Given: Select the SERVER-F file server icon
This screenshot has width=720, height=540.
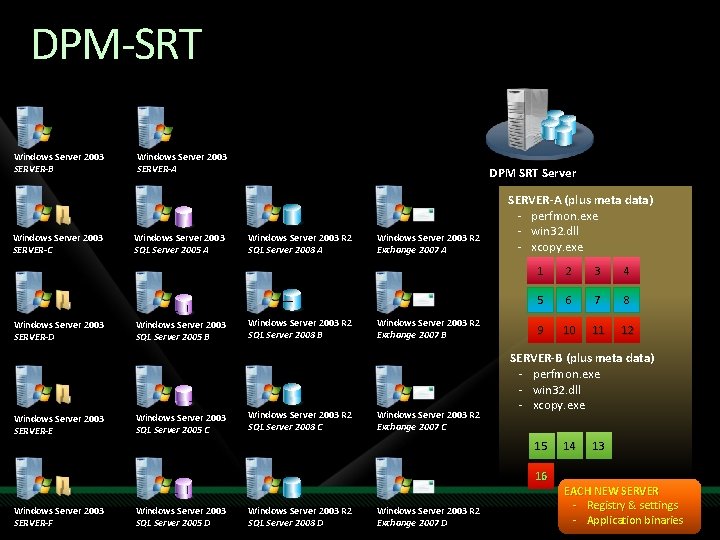Looking at the screenshot, I should click(x=43, y=478).
